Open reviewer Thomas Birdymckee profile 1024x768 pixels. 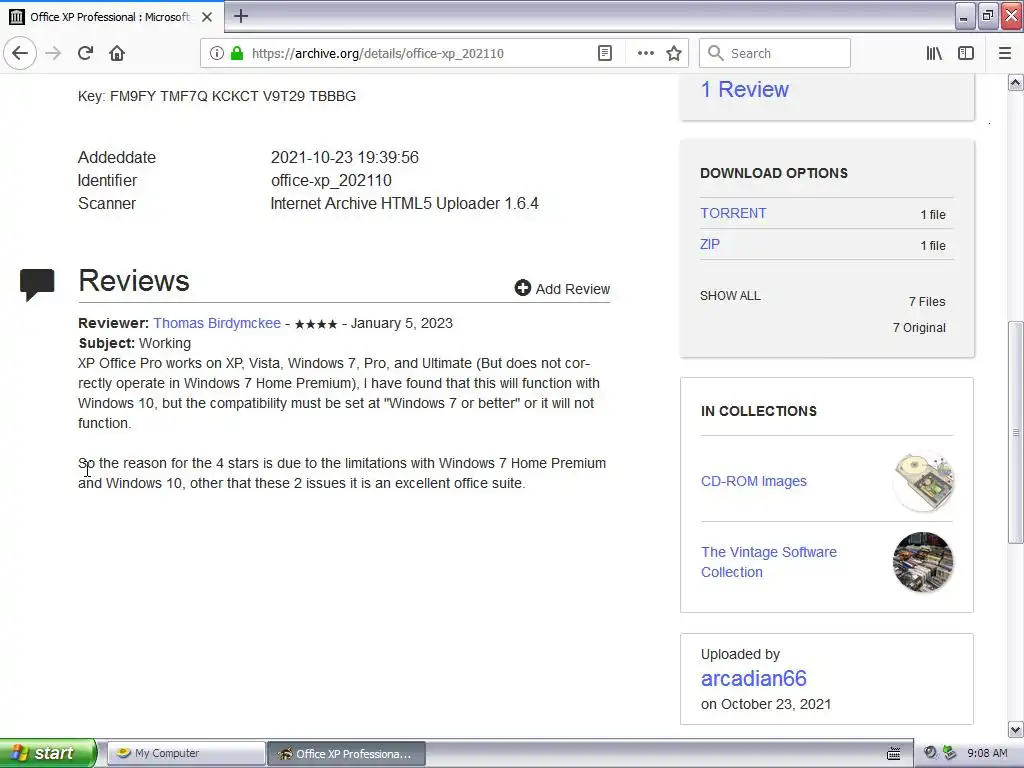(x=217, y=323)
